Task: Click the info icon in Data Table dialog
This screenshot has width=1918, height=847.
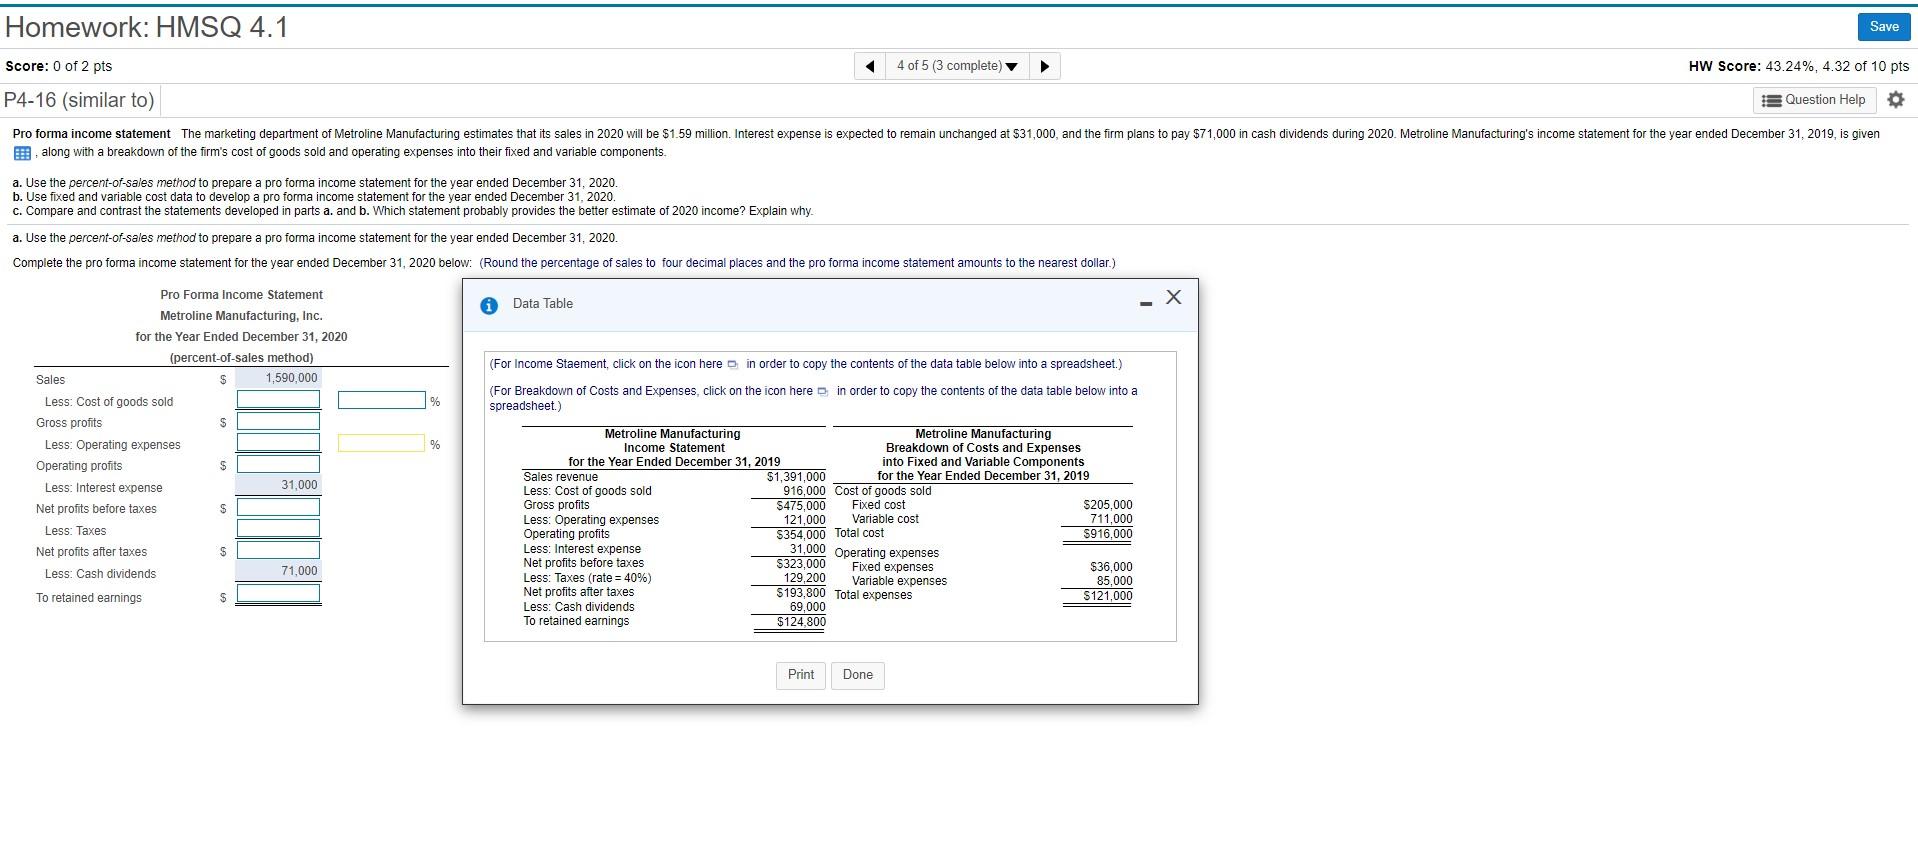Action: (489, 306)
